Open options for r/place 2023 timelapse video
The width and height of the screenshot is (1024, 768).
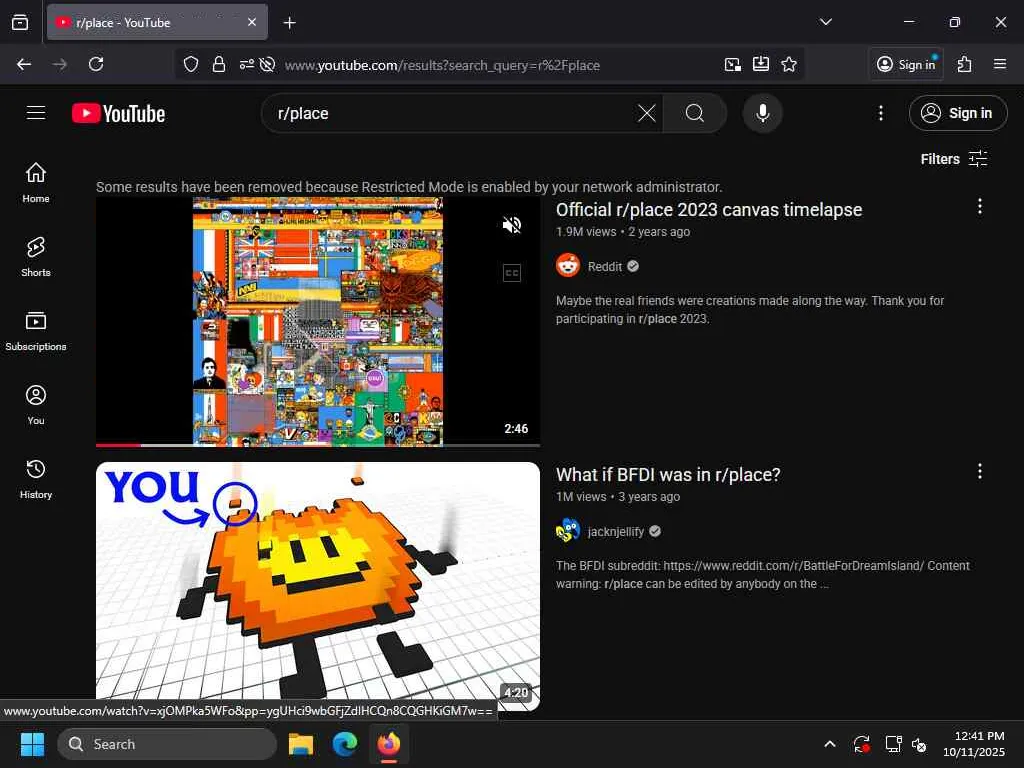click(980, 206)
